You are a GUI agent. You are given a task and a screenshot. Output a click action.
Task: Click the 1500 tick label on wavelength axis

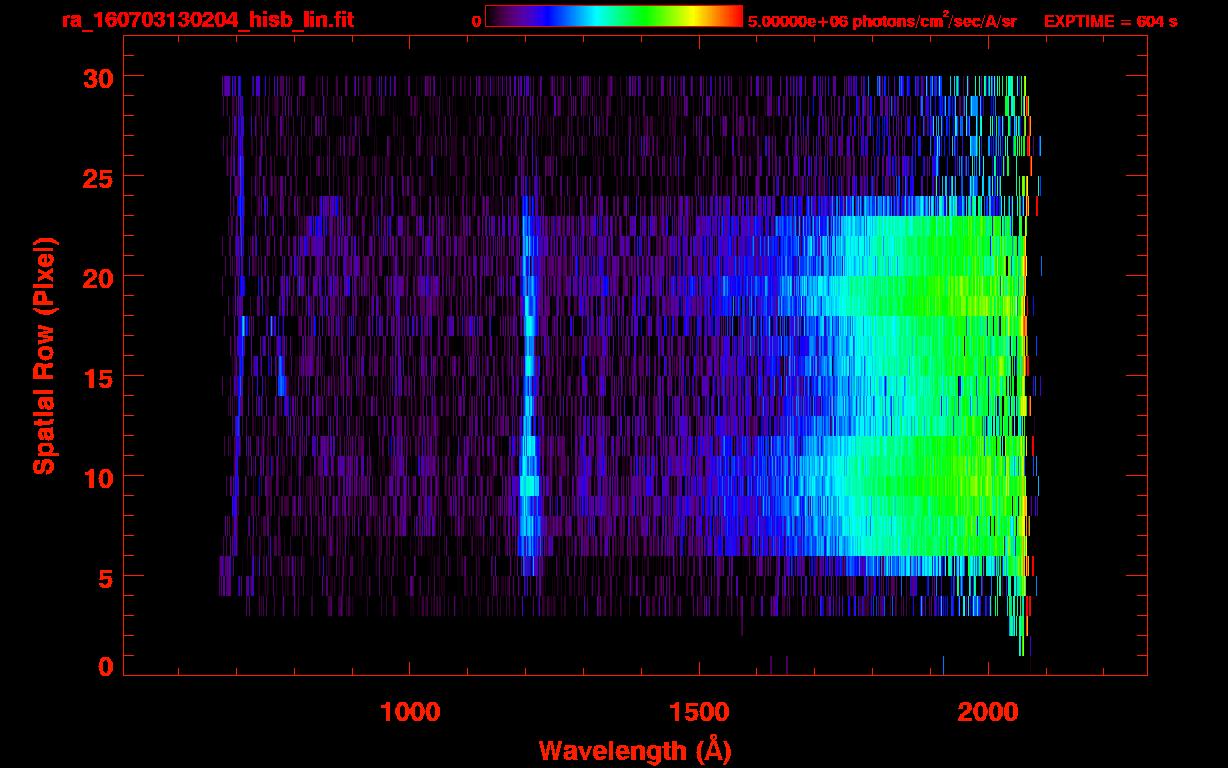tap(699, 712)
